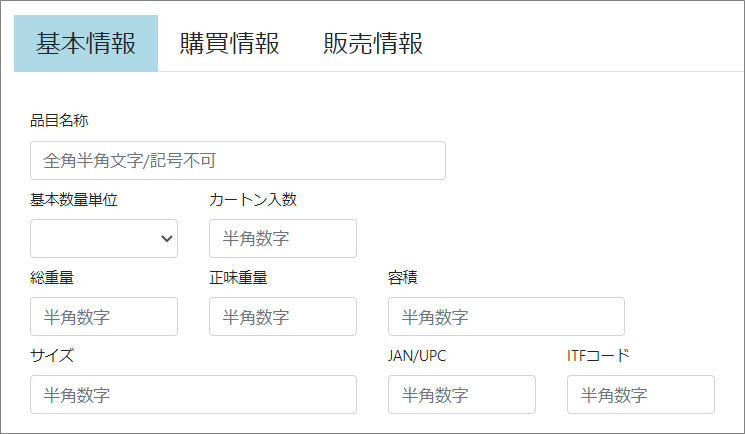Expand the 基本数量単位 dropdown
Image resolution: width=745 pixels, height=434 pixels.
tap(104, 238)
